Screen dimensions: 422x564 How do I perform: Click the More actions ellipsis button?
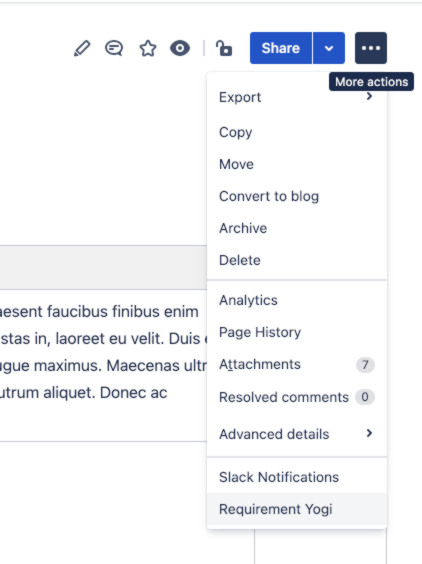[371, 48]
